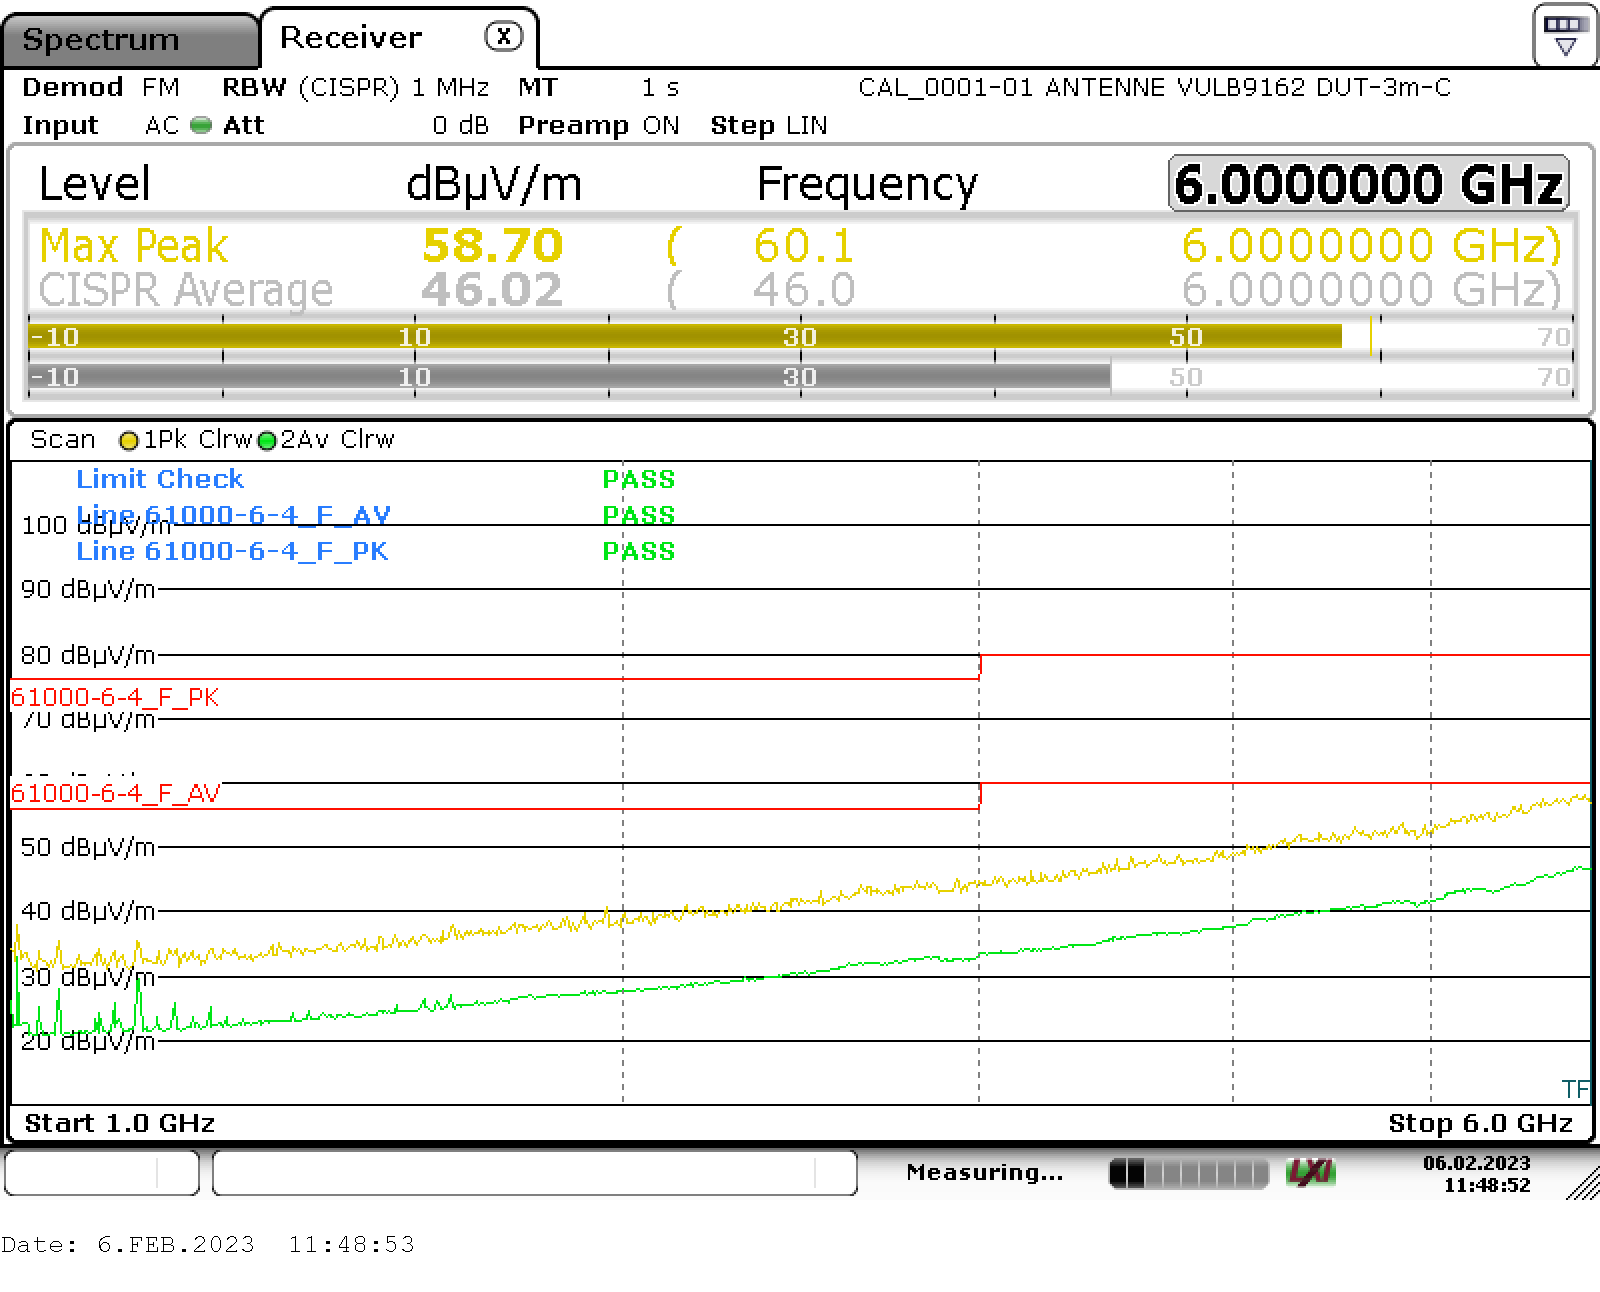Click the Att 0 dB setting
The height and width of the screenshot is (1292, 1600).
pos(356,125)
